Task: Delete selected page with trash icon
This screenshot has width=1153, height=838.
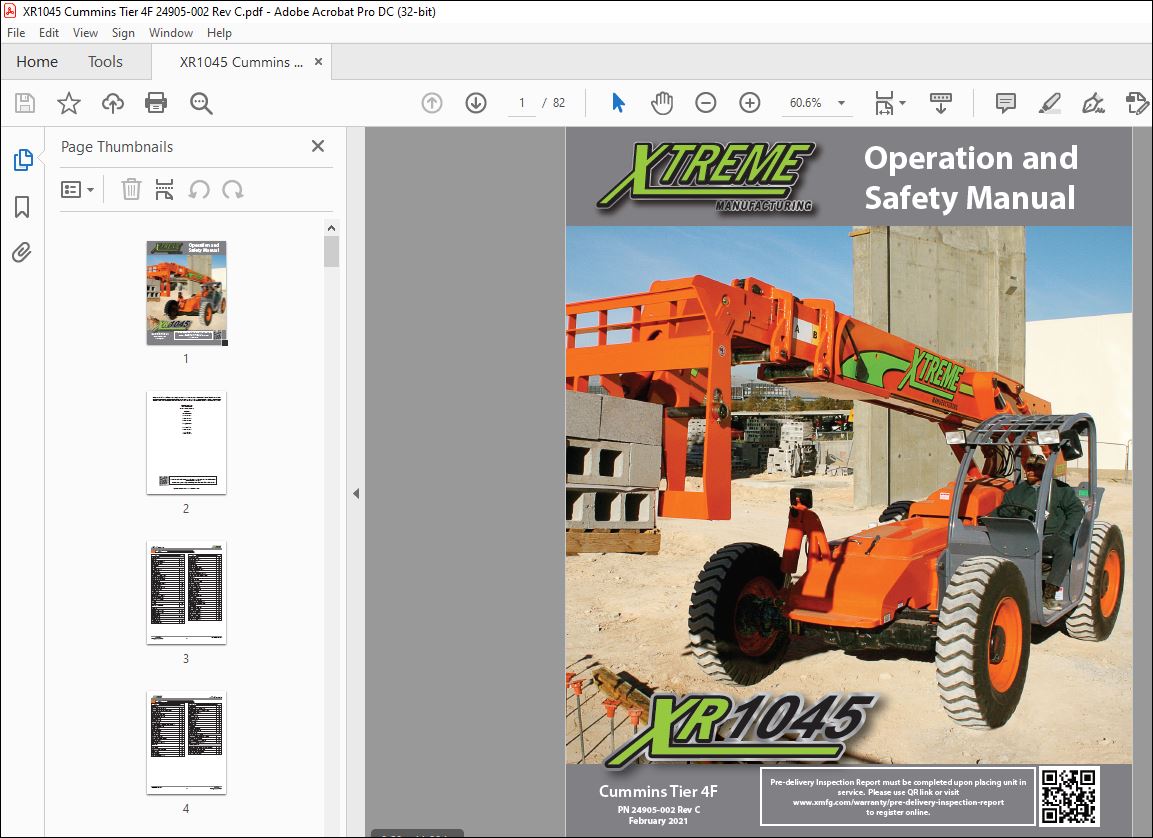Action: (131, 190)
